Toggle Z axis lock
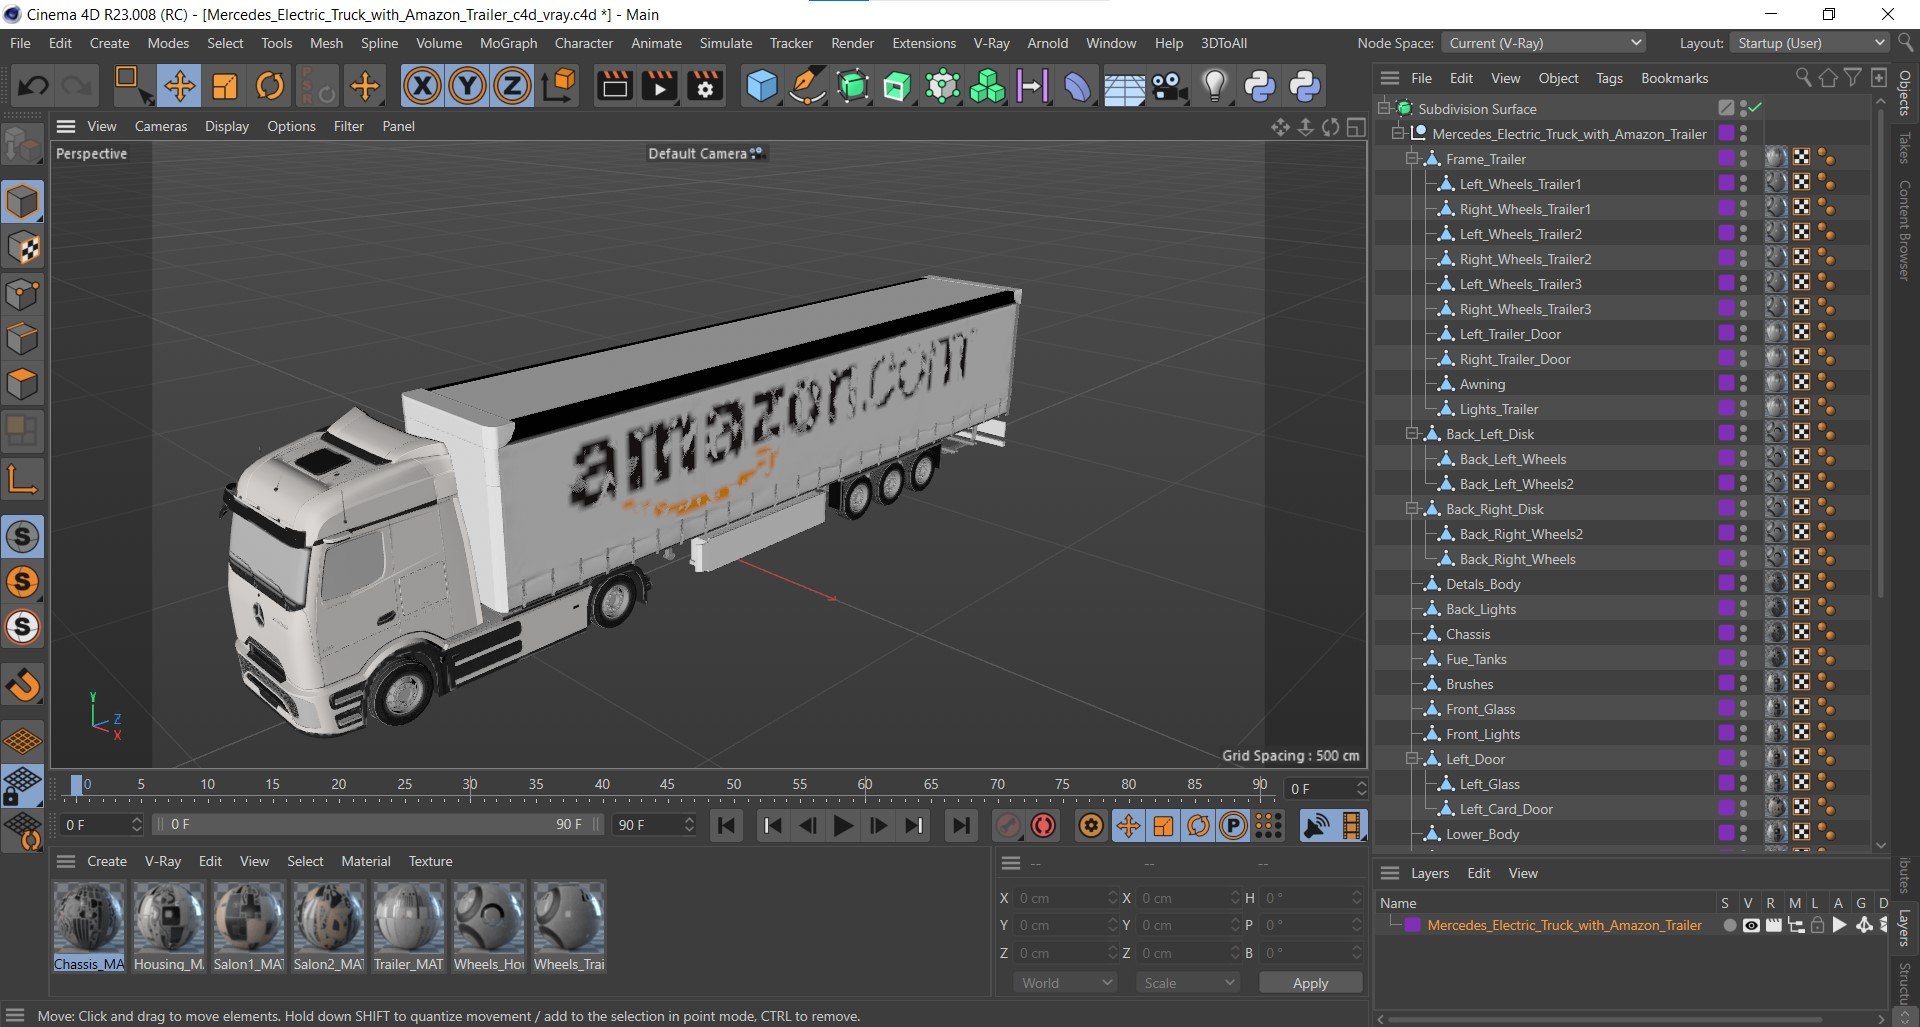Viewport: 1920px width, 1027px height. (512, 86)
